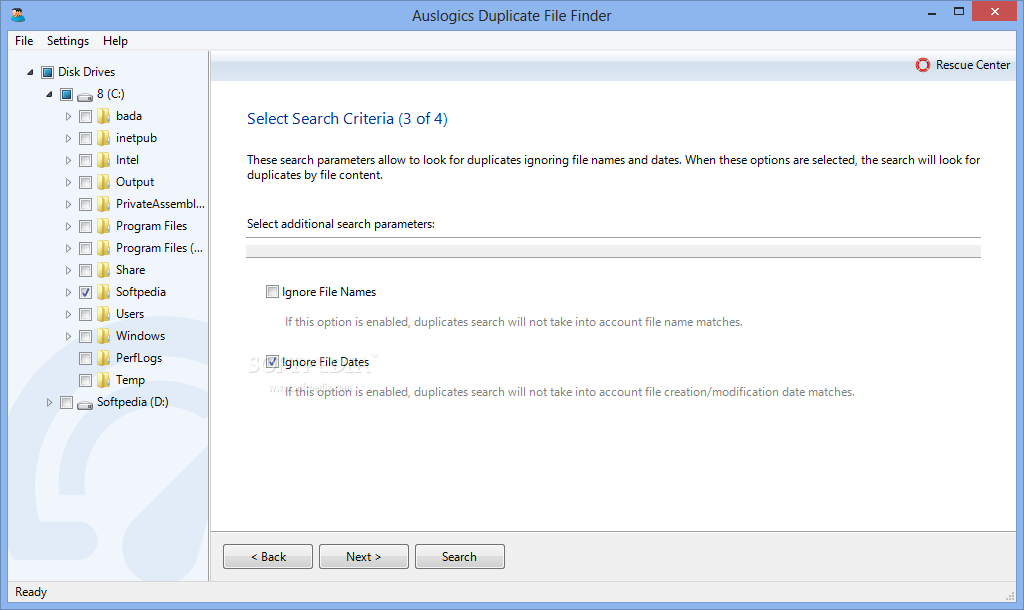Collapse the Disk Drives tree node
The width and height of the screenshot is (1024, 610).
[30, 72]
